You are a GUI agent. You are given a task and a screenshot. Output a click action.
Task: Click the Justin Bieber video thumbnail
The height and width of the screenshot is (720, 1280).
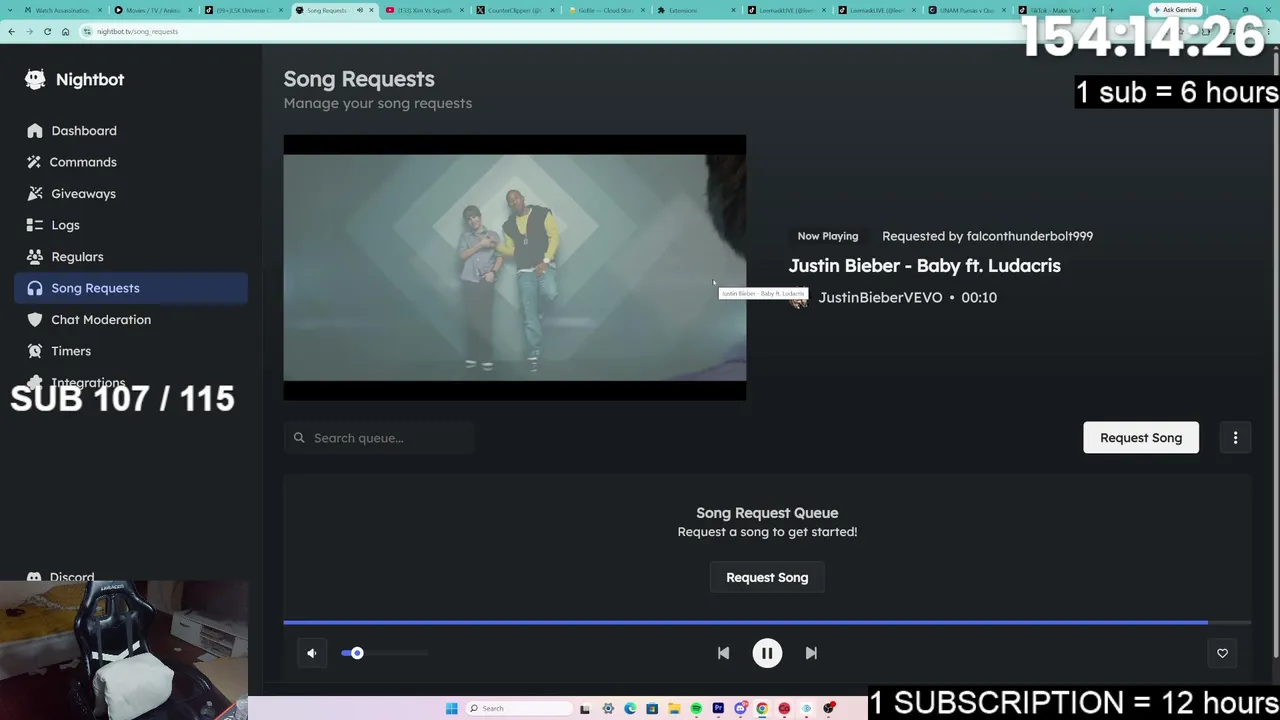click(515, 267)
